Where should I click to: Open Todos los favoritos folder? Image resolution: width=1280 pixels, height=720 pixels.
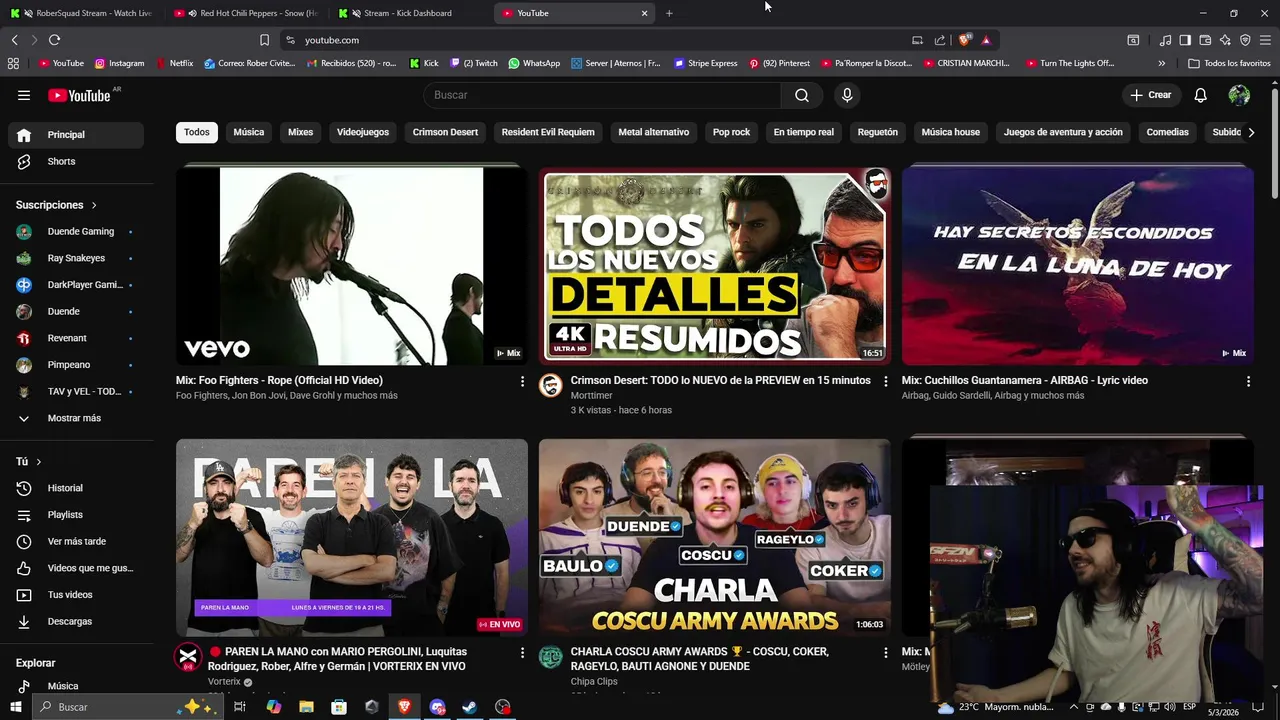(x=1229, y=63)
